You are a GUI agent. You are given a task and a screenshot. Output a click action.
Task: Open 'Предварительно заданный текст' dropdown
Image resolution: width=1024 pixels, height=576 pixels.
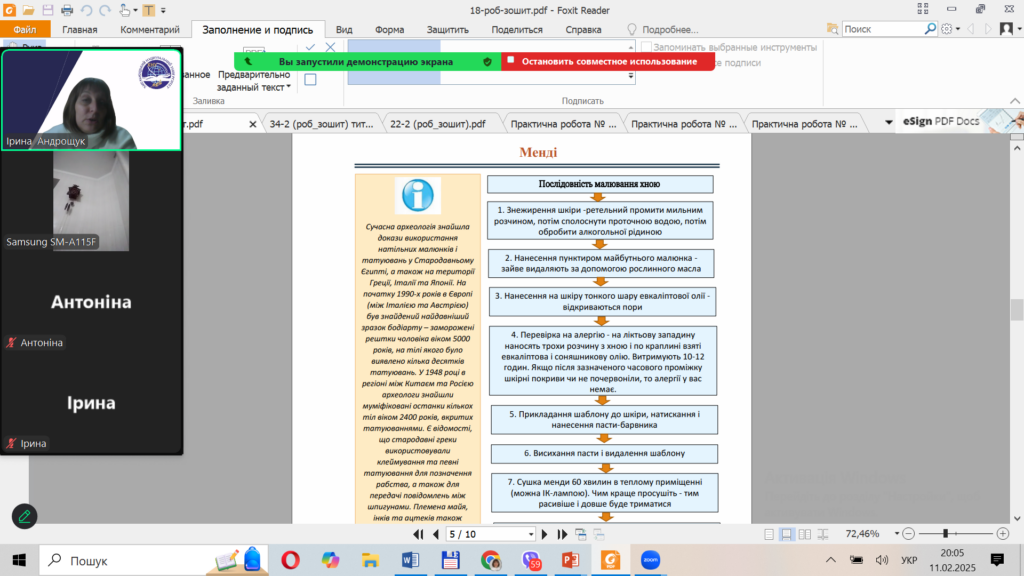(x=254, y=80)
